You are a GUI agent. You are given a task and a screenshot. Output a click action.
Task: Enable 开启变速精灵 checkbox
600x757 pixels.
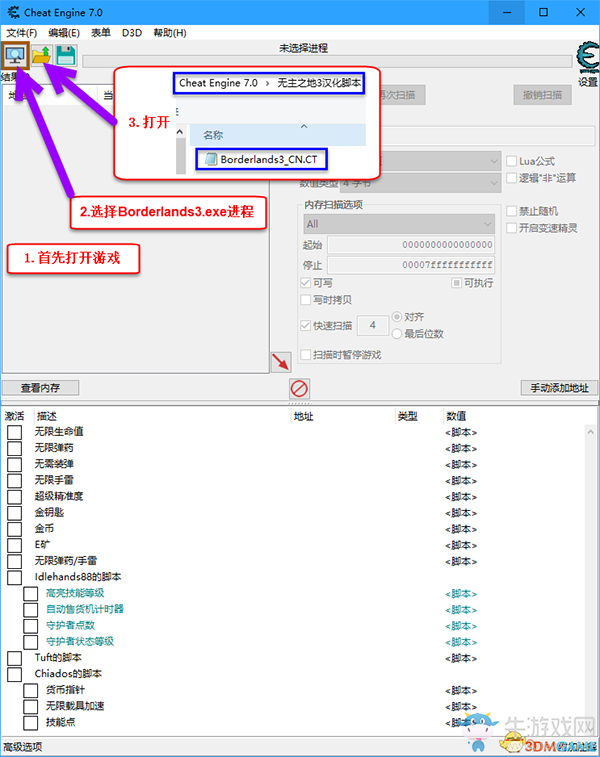512,228
